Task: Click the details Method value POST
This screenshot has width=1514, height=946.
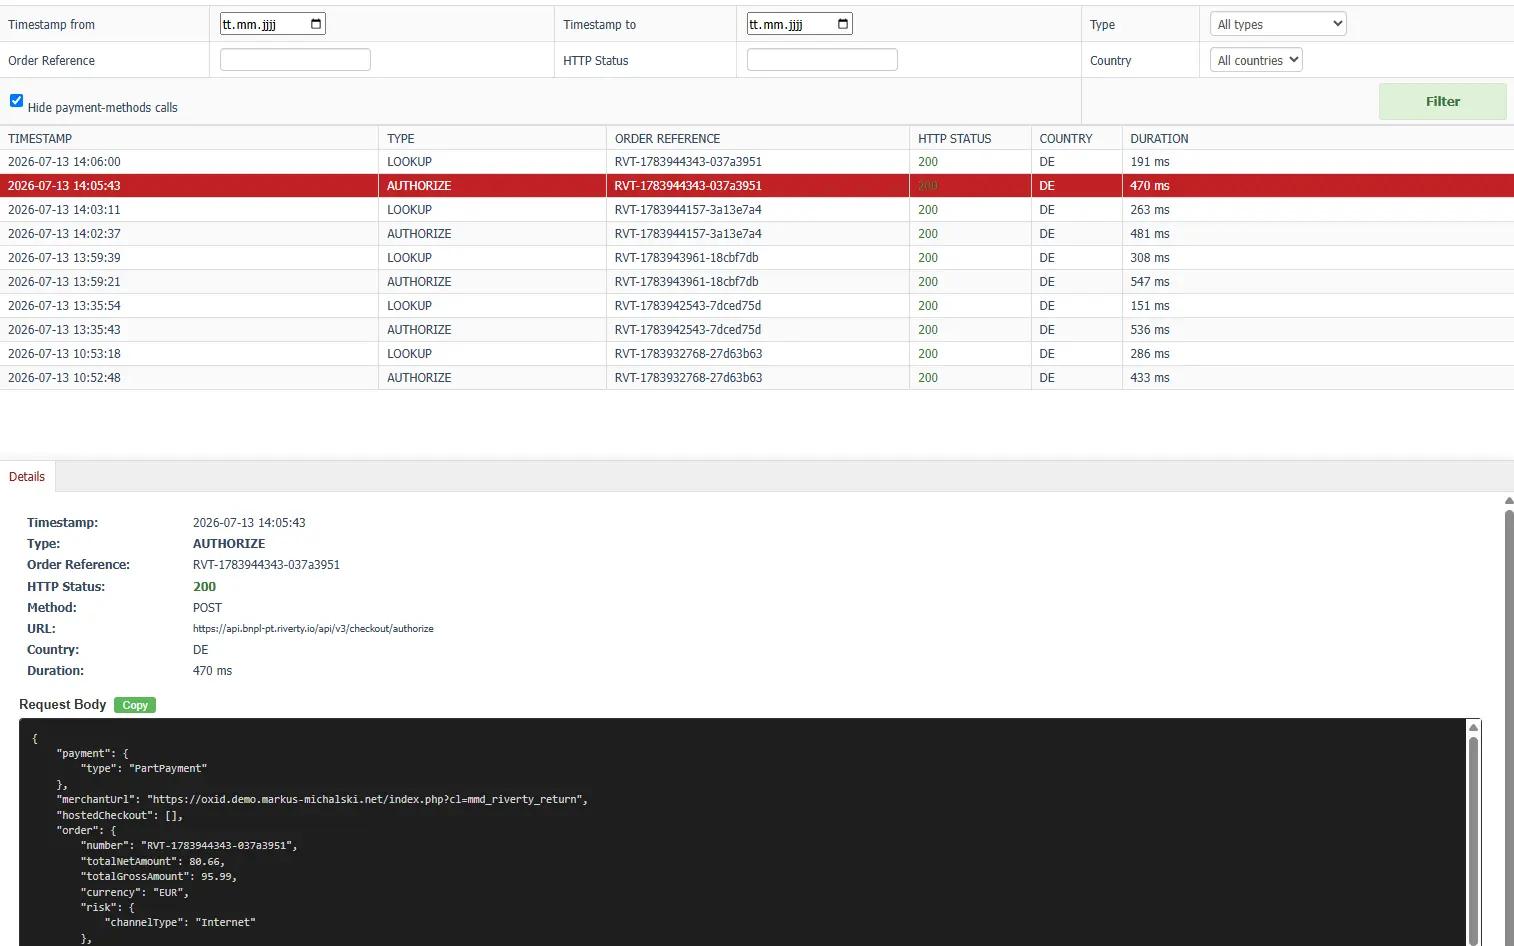Action: [207, 608]
